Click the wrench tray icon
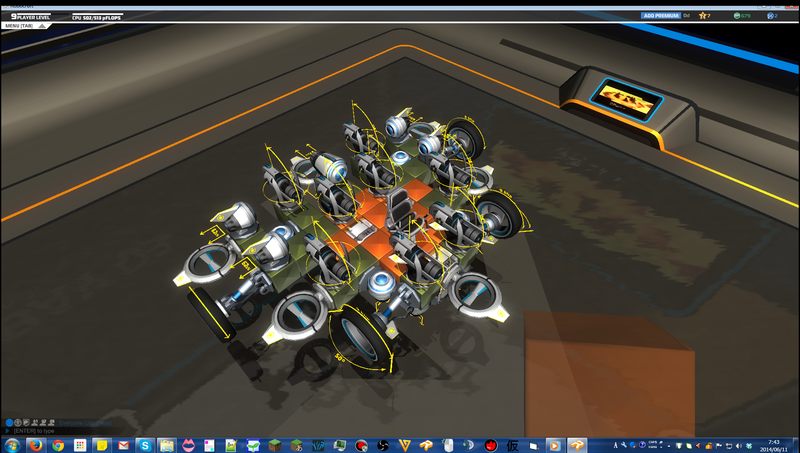This screenshot has height=453, width=800. tap(624, 445)
